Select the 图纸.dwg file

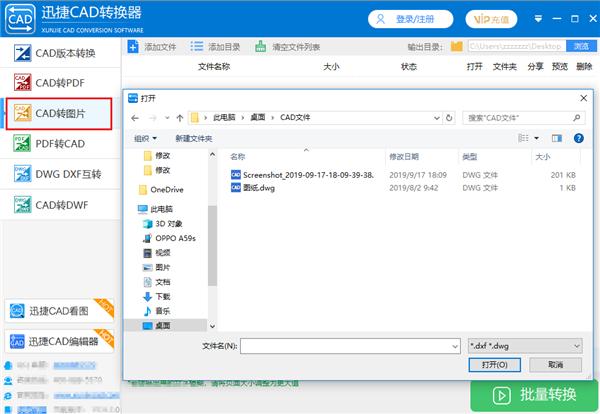(x=253, y=187)
